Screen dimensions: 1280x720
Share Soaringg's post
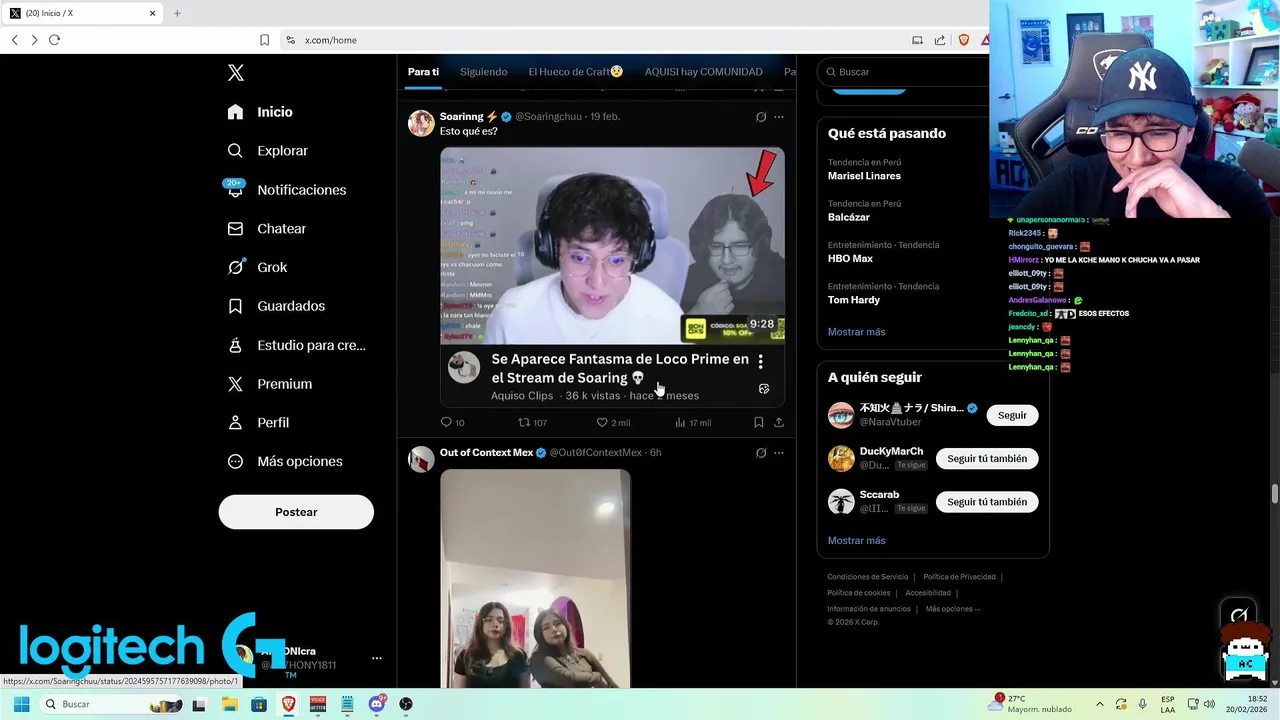[779, 423]
